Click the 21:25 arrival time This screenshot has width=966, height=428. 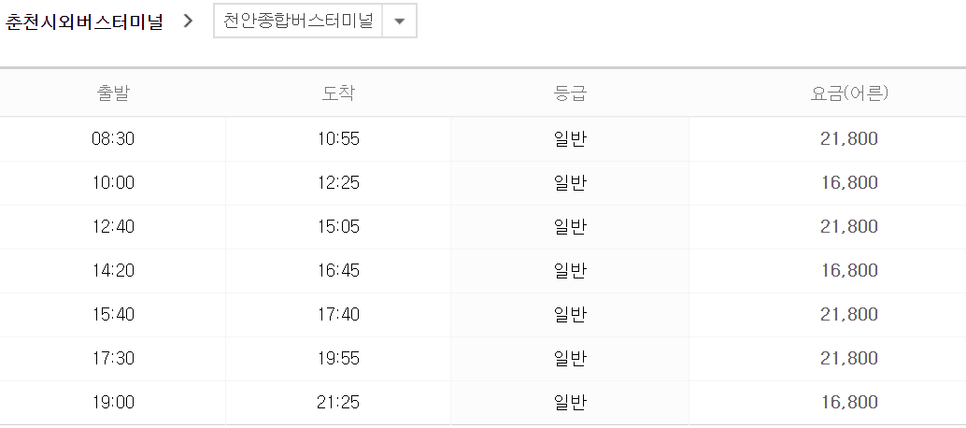[x=339, y=402]
